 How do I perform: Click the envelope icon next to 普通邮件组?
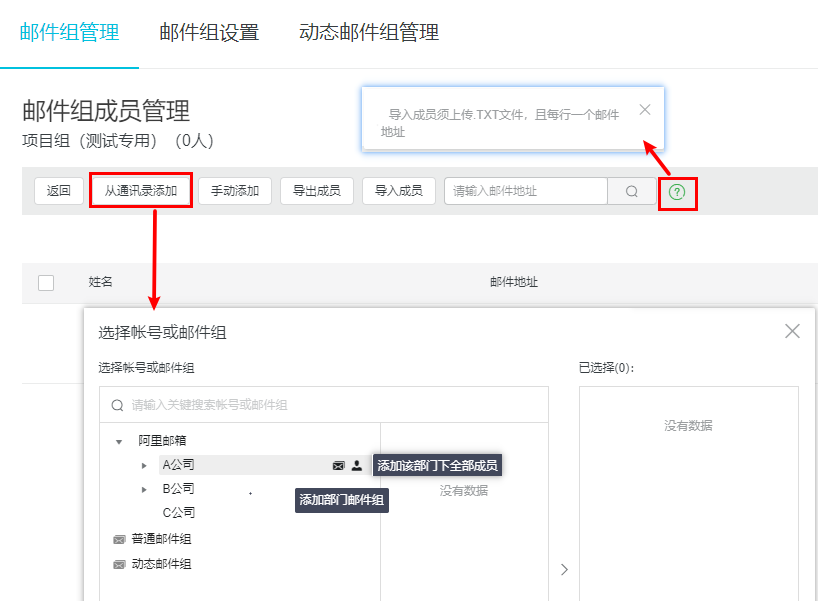pyautogui.click(x=120, y=539)
